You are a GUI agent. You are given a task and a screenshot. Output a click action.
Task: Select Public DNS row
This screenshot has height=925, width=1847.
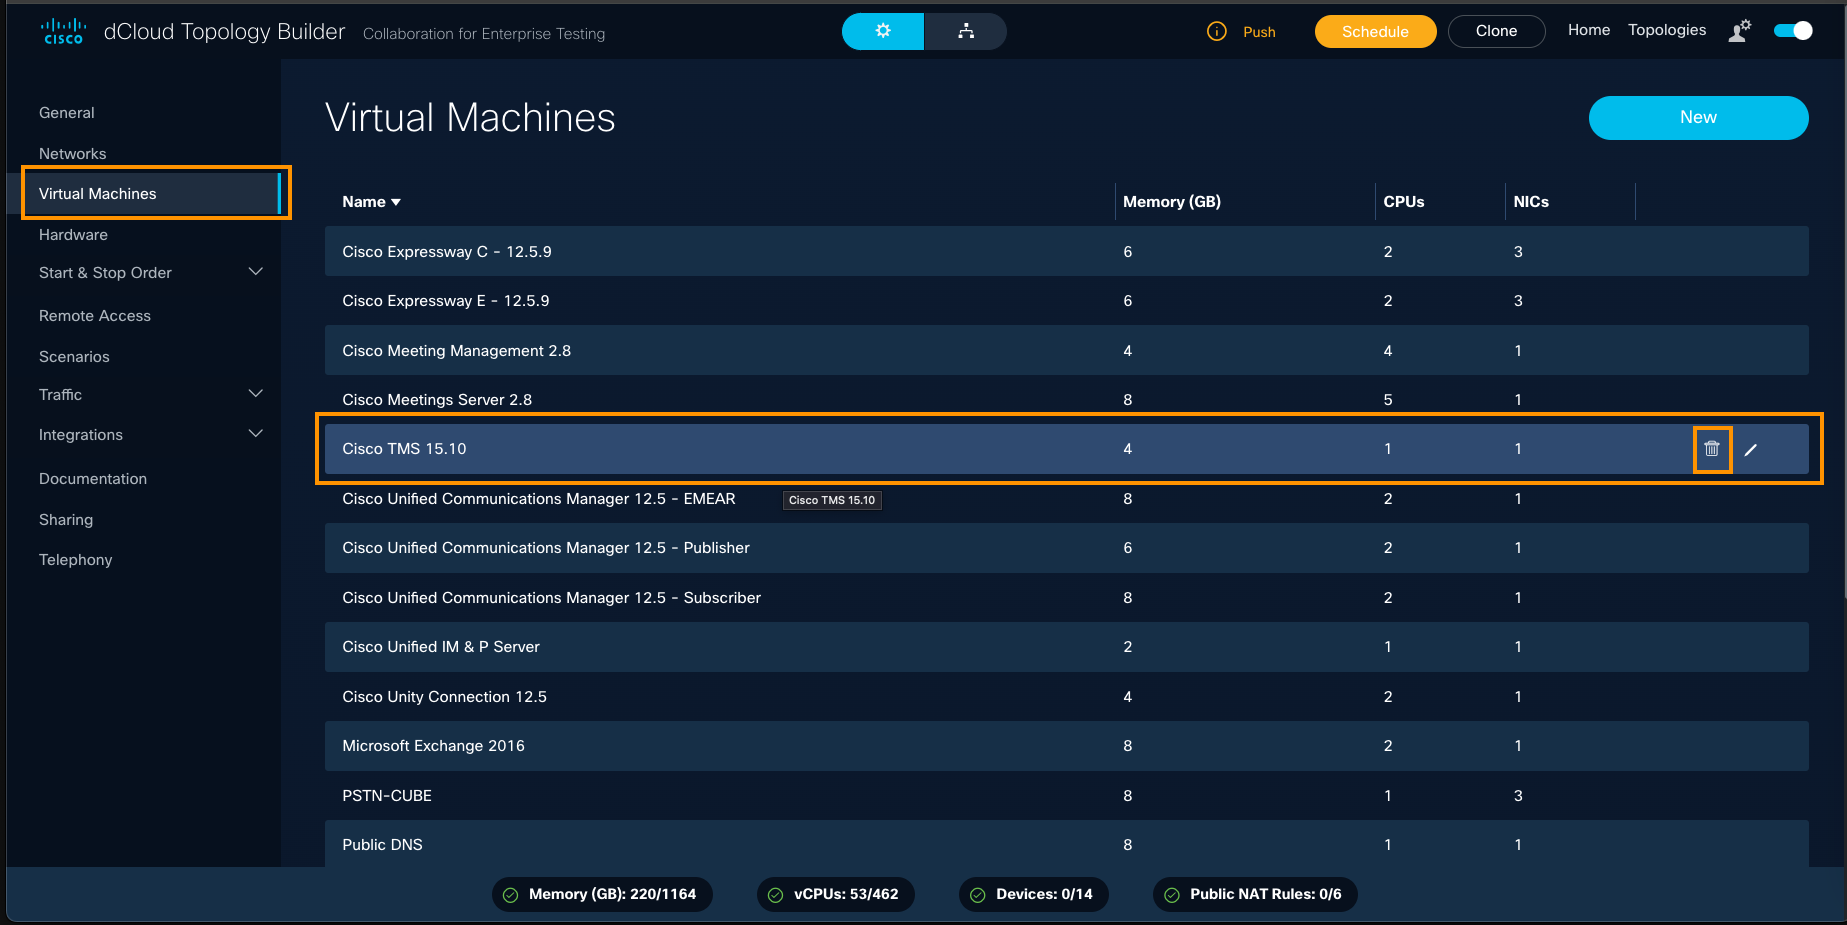click(x=1066, y=845)
